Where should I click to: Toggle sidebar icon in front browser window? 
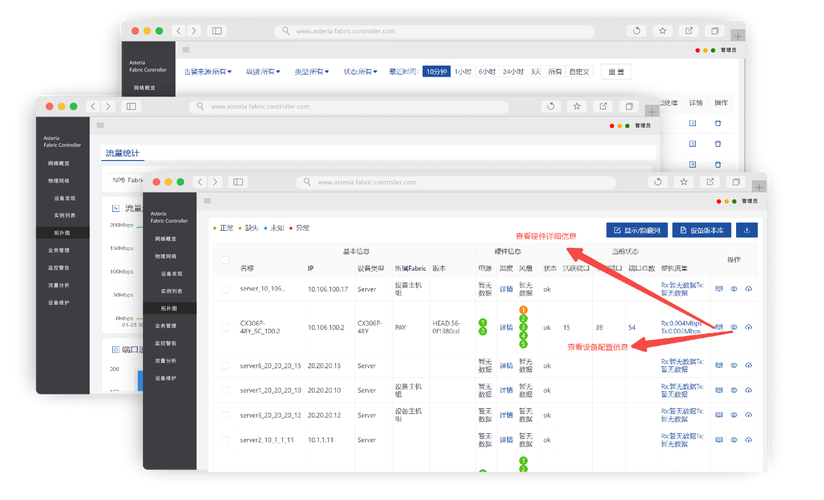pos(238,182)
